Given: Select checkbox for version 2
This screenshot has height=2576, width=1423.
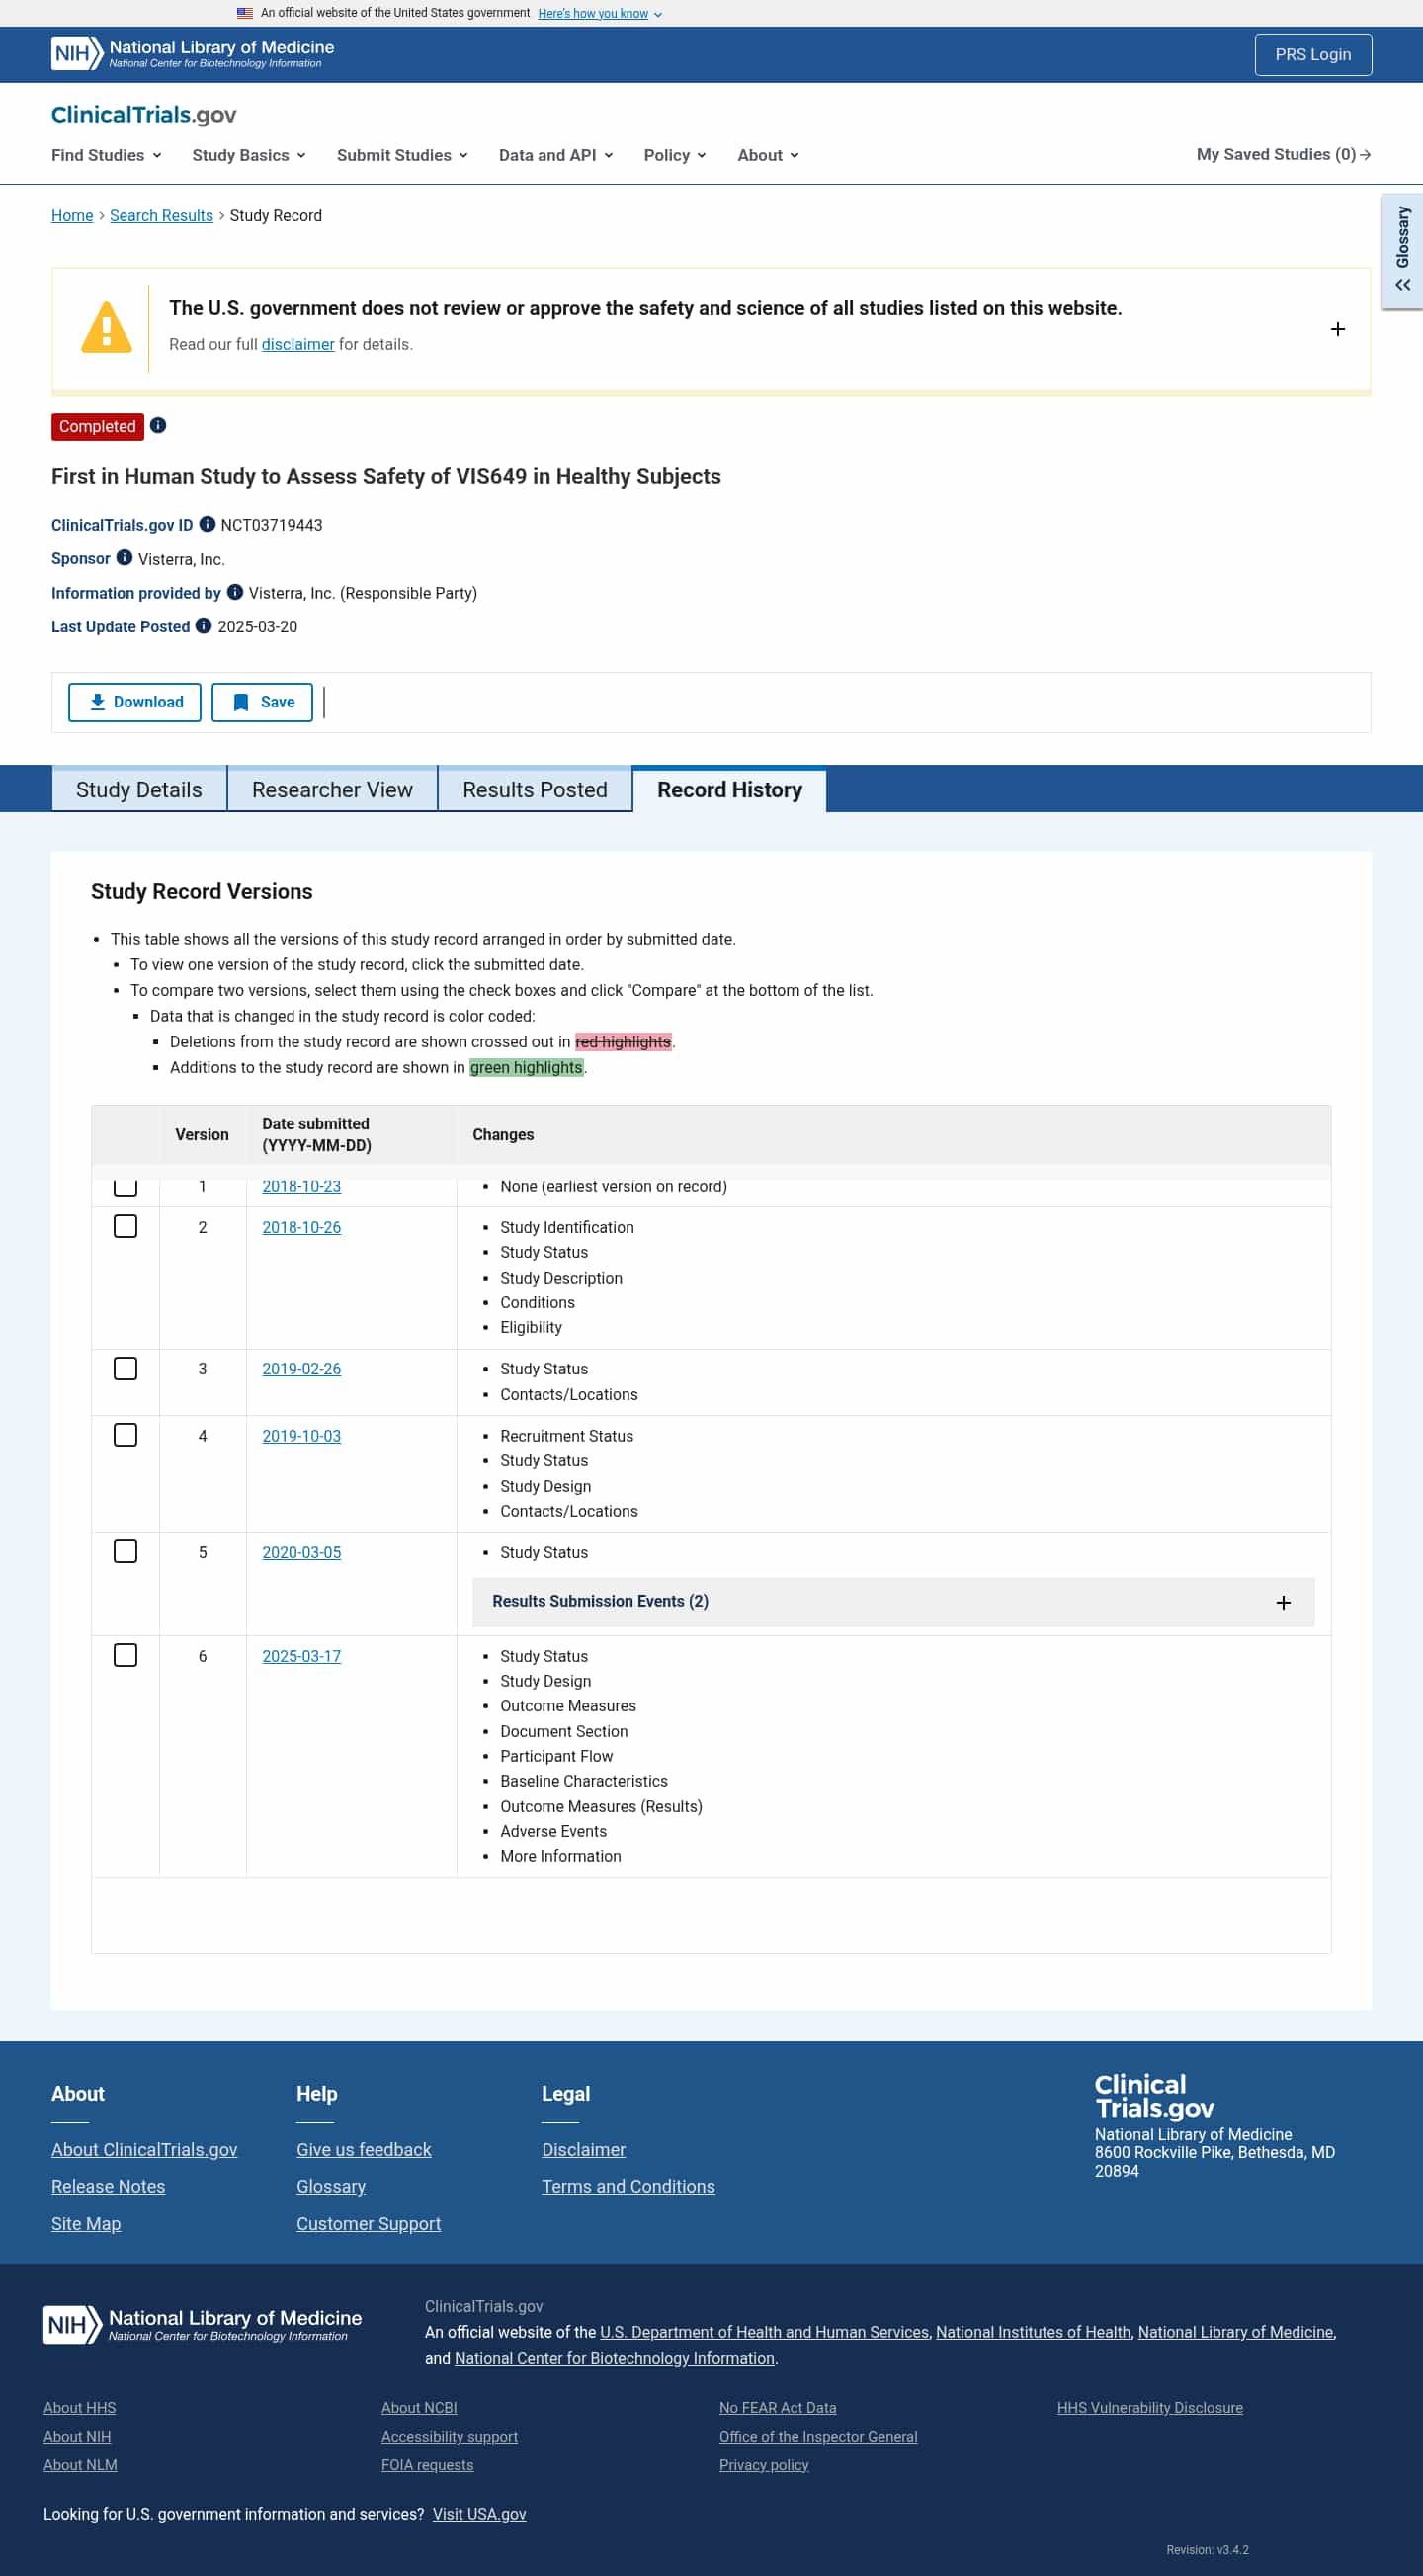Looking at the screenshot, I should 125,1226.
